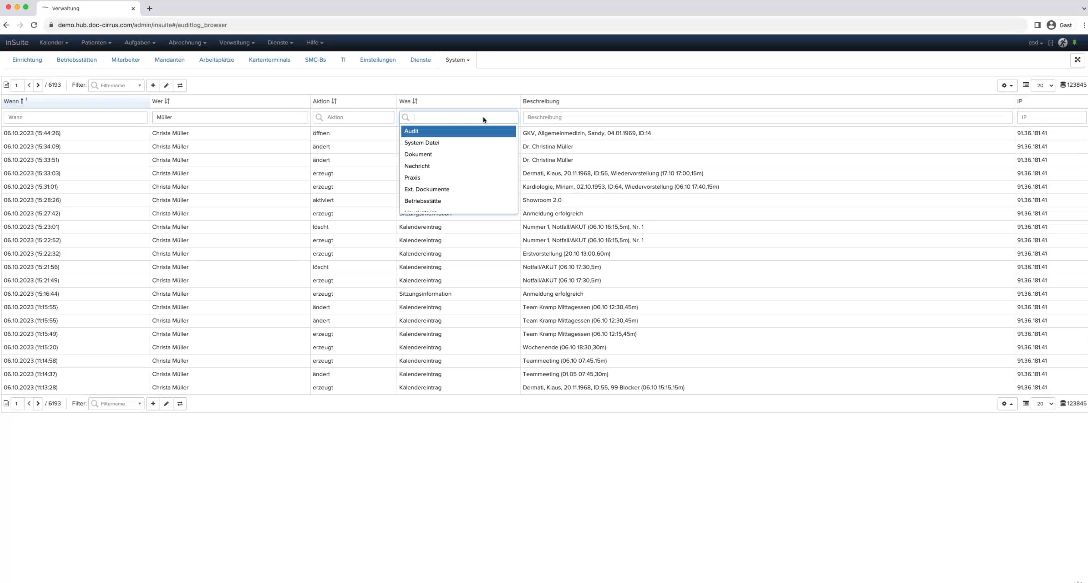Choose Nachricht in the Was list
The image size is (1088, 583).
pos(458,166)
